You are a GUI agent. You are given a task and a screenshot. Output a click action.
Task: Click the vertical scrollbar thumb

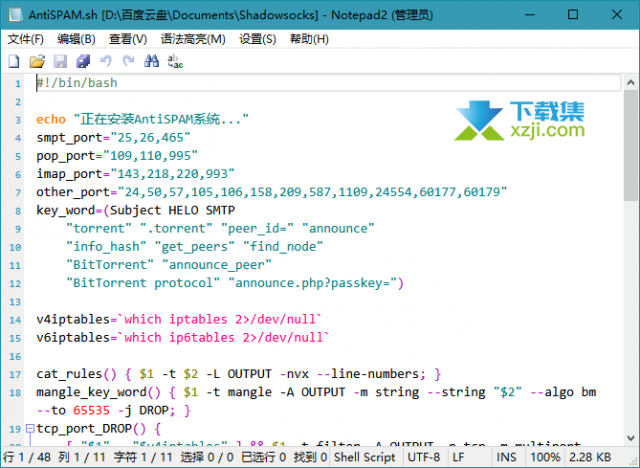(631, 145)
